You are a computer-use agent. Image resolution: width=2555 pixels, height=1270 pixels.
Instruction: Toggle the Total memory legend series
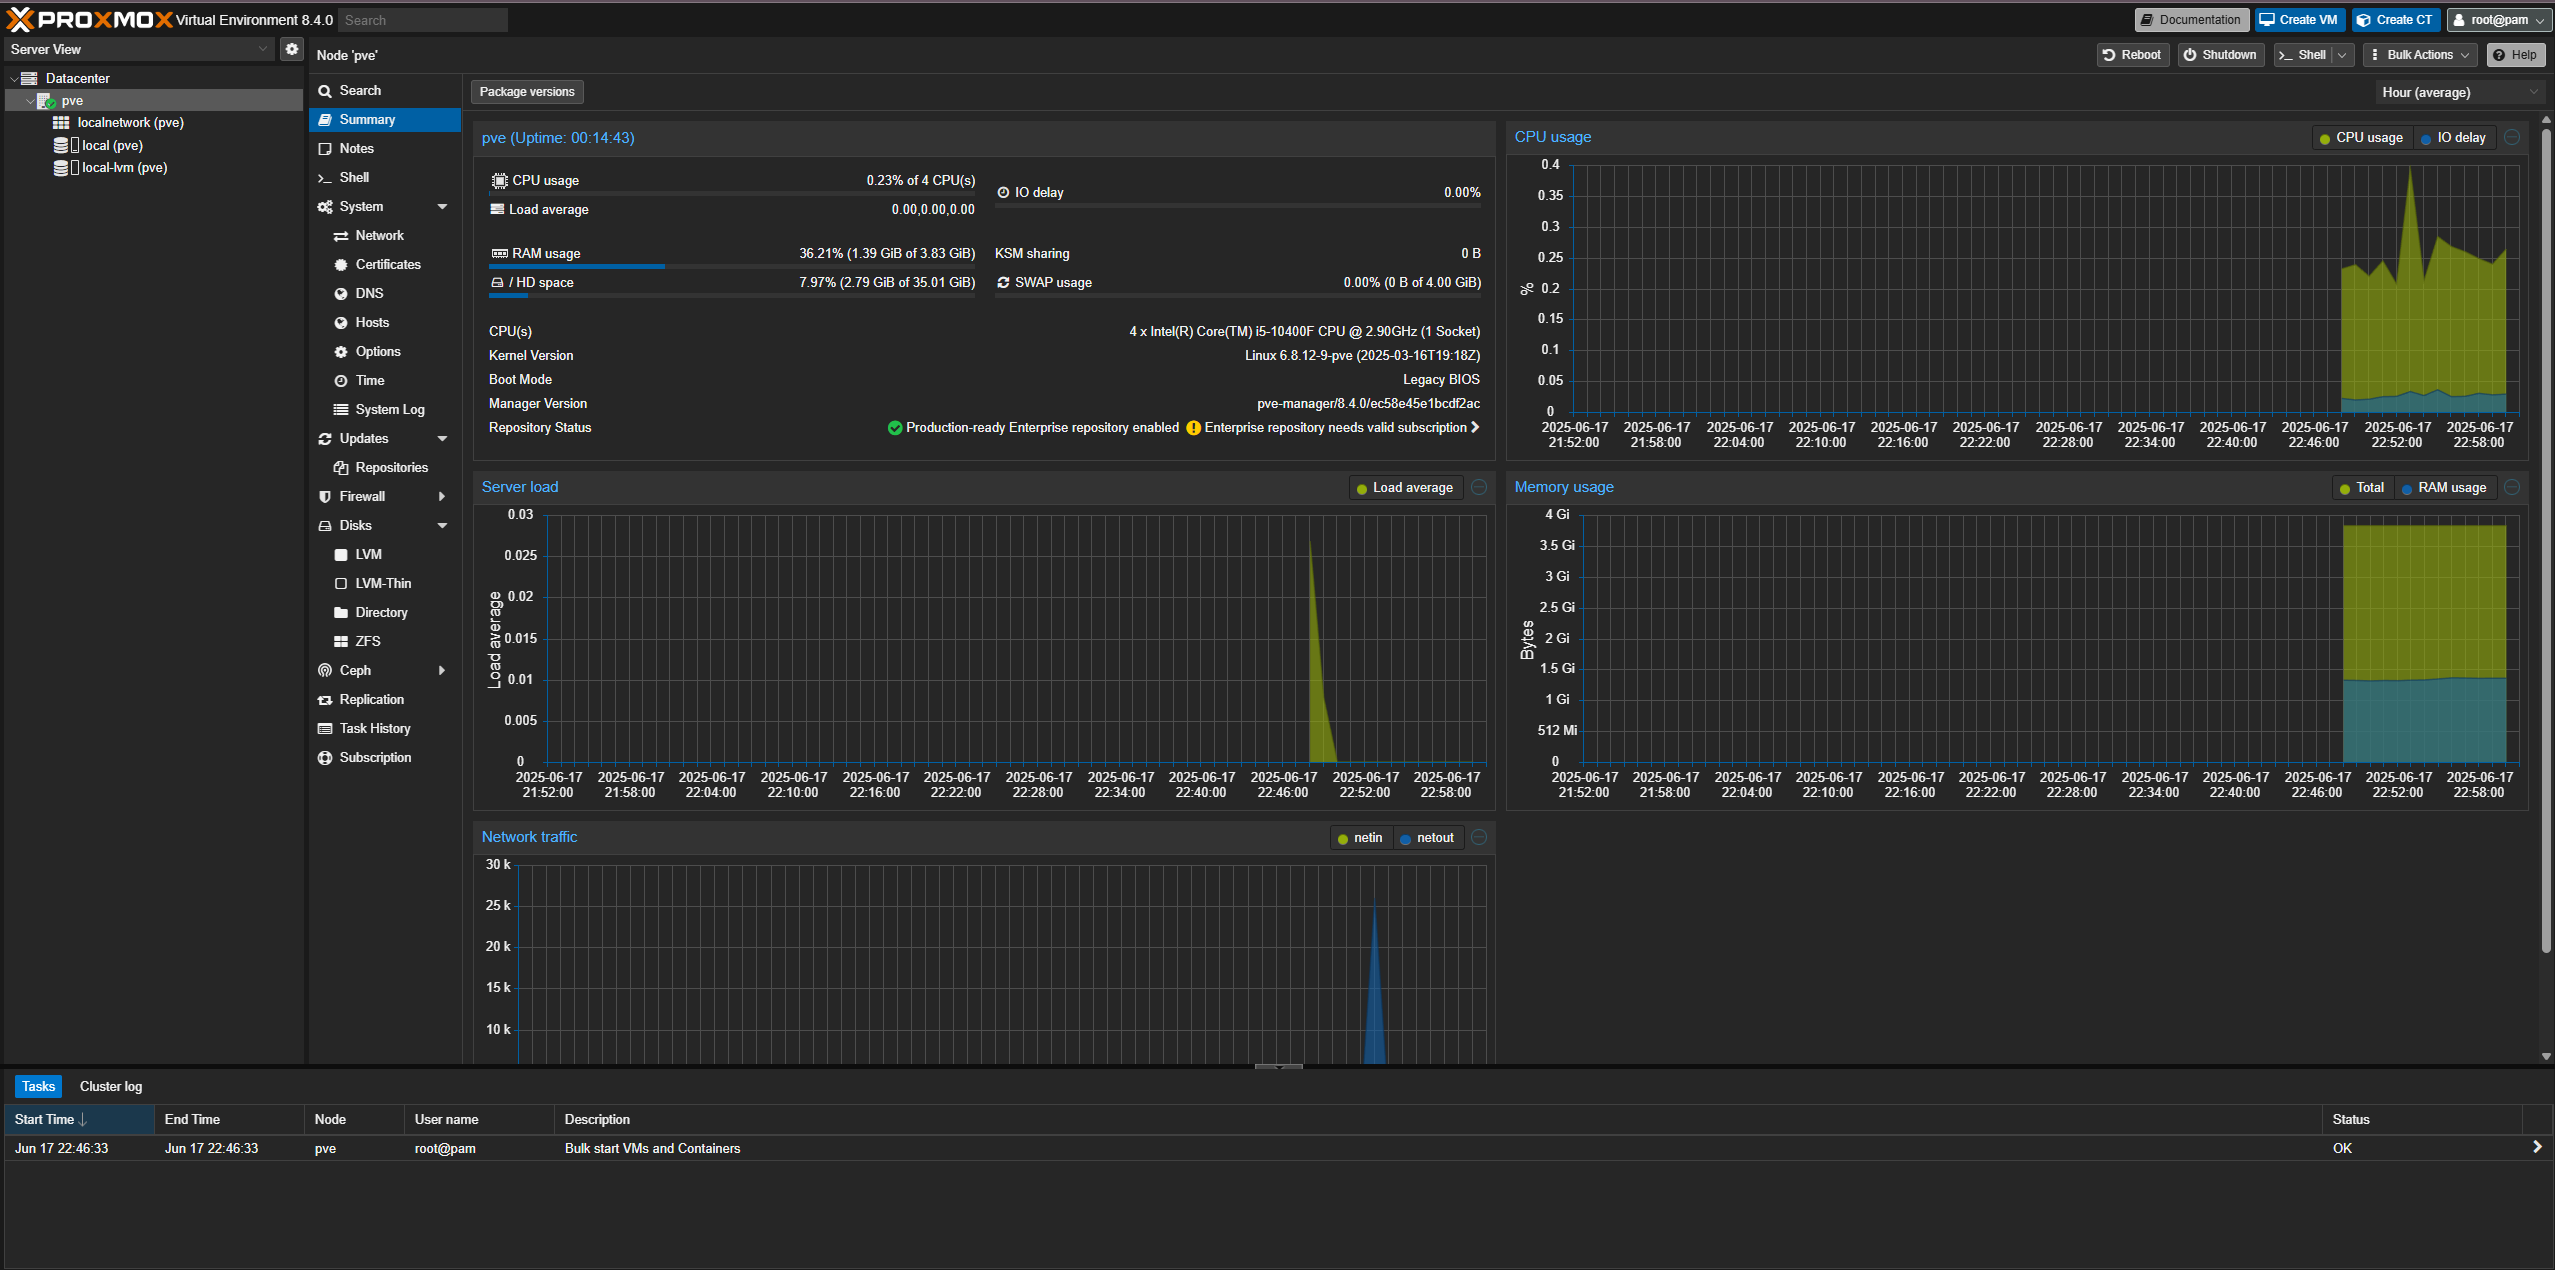(2362, 488)
